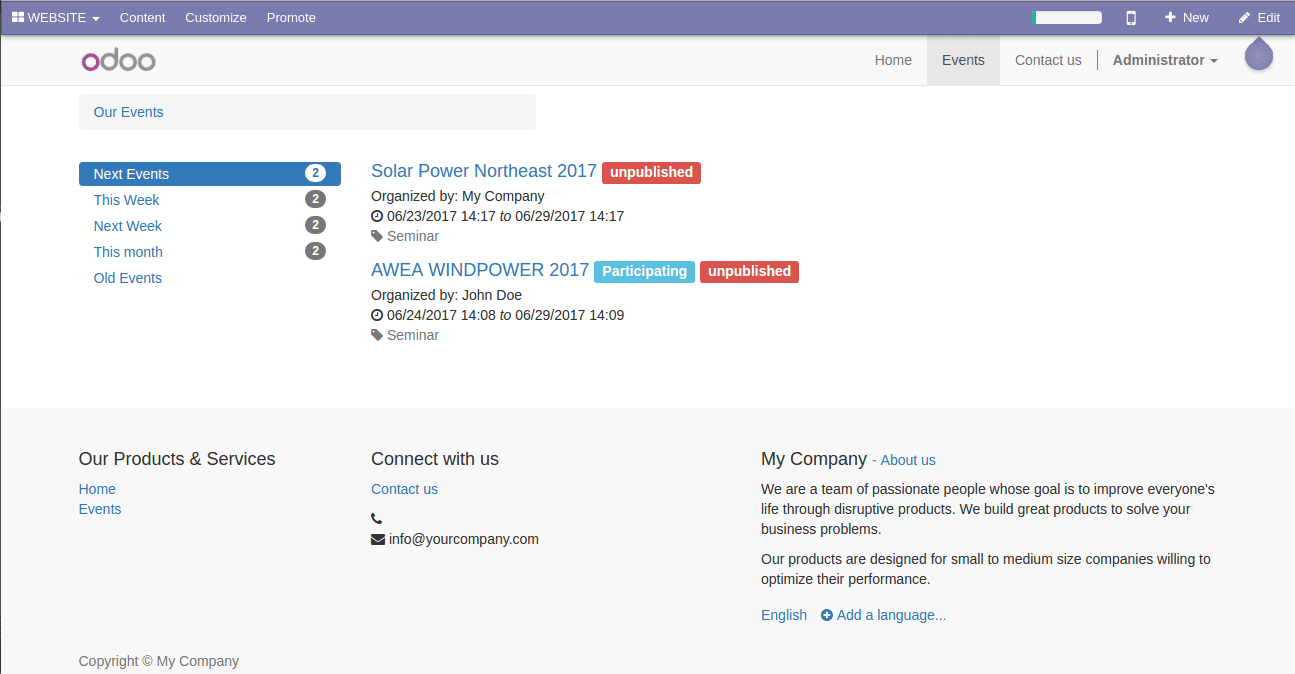Open the About us link

click(908, 460)
